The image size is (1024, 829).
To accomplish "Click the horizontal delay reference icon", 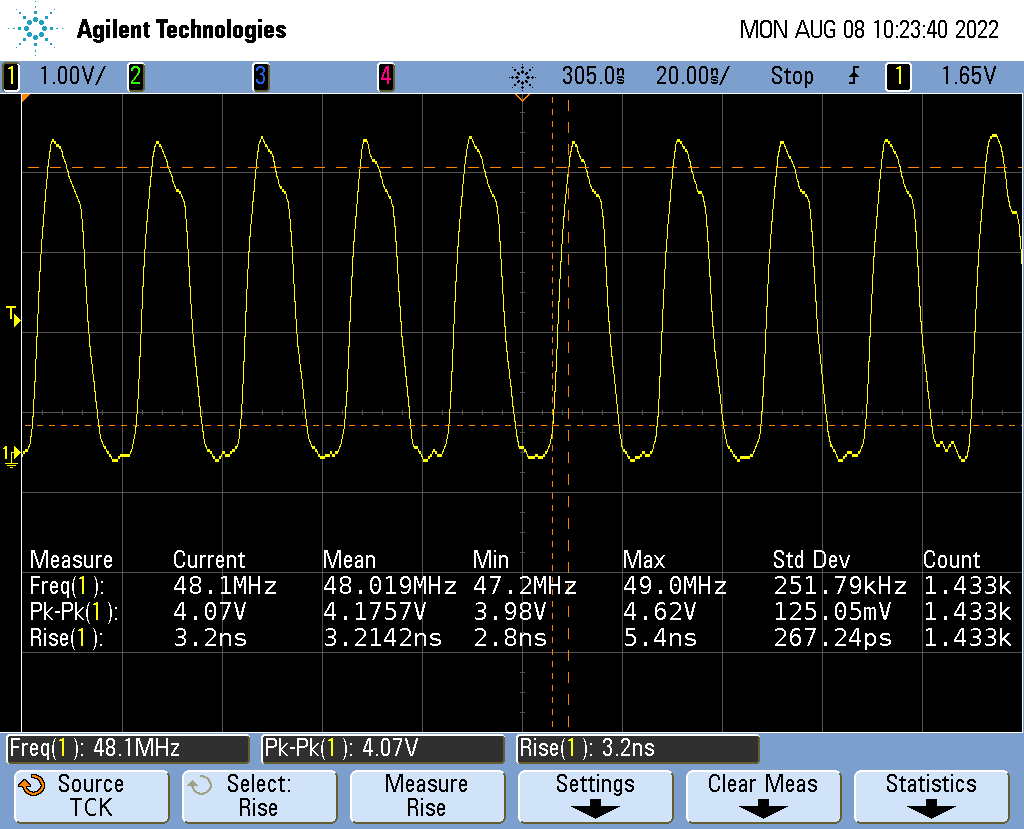I will [x=521, y=76].
